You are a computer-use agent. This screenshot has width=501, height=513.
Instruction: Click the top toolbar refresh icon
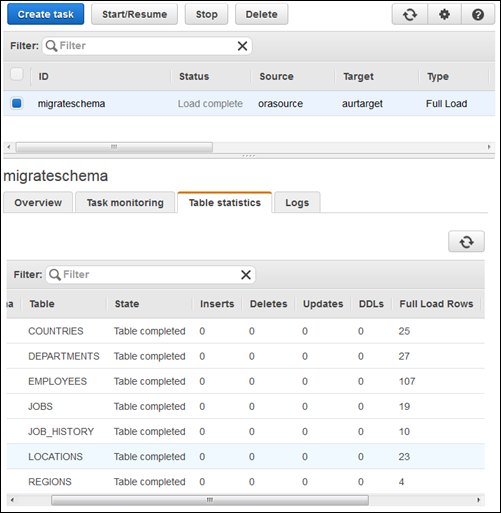pyautogui.click(x=410, y=15)
